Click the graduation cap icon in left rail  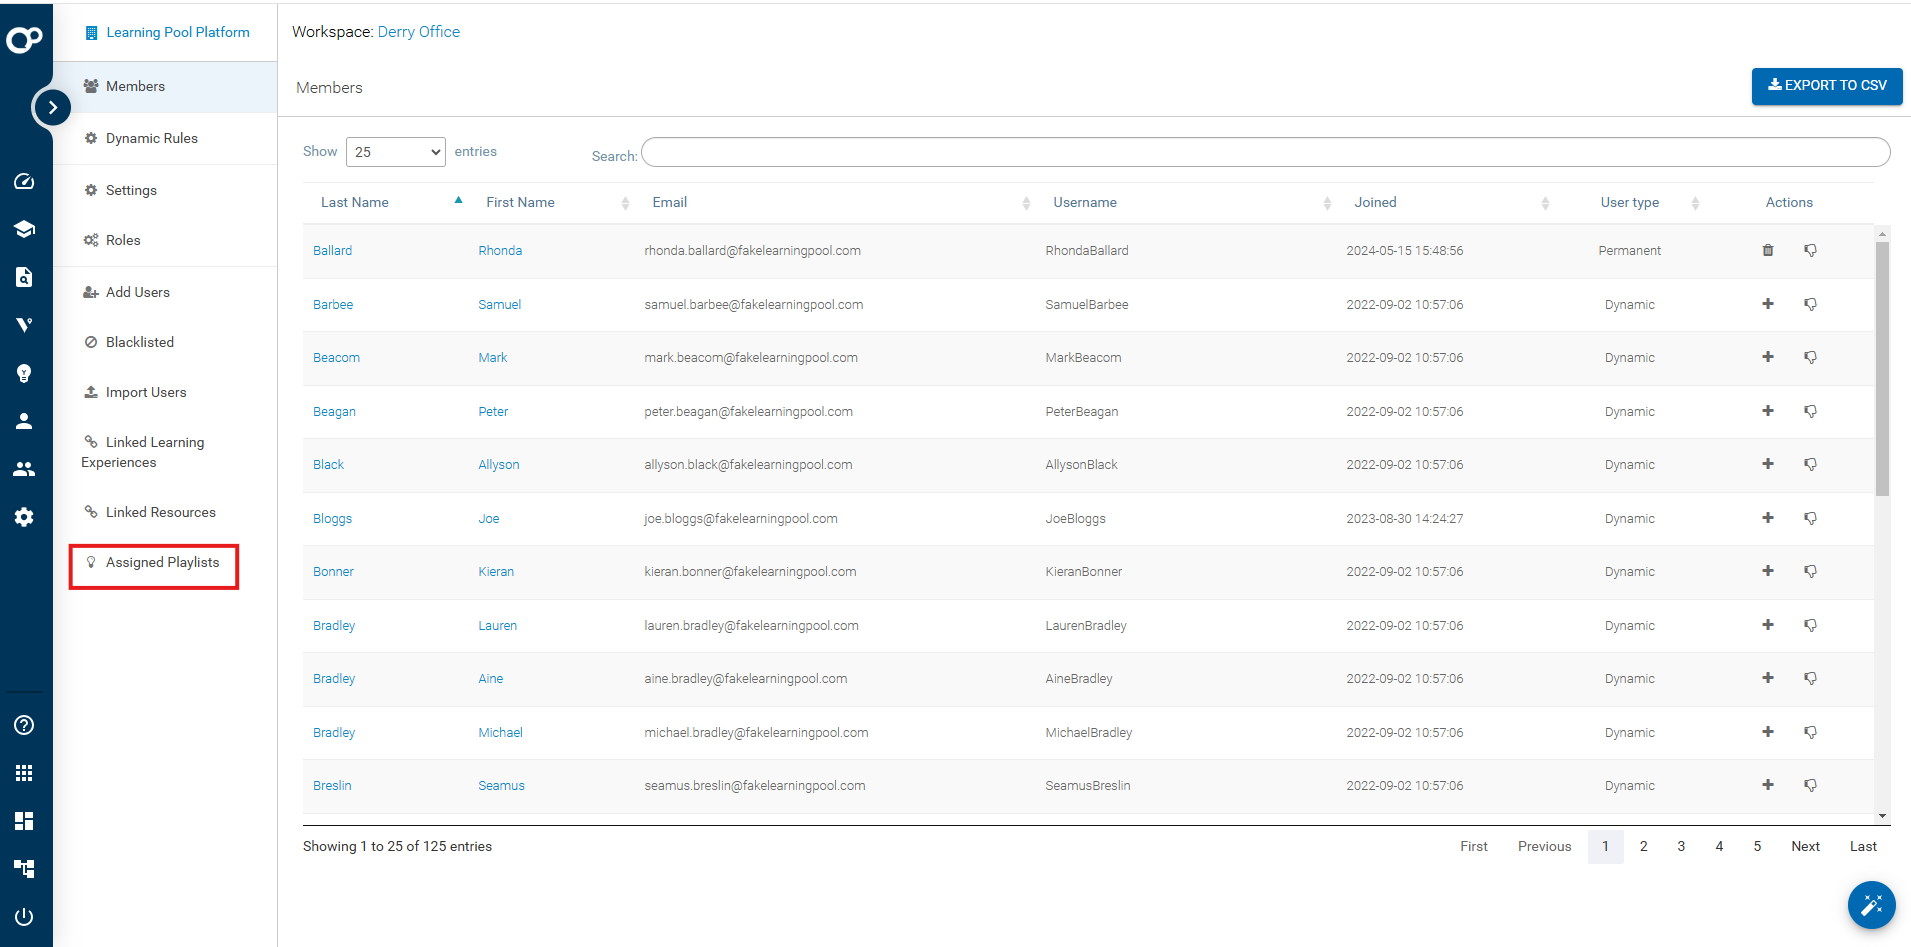(x=24, y=229)
